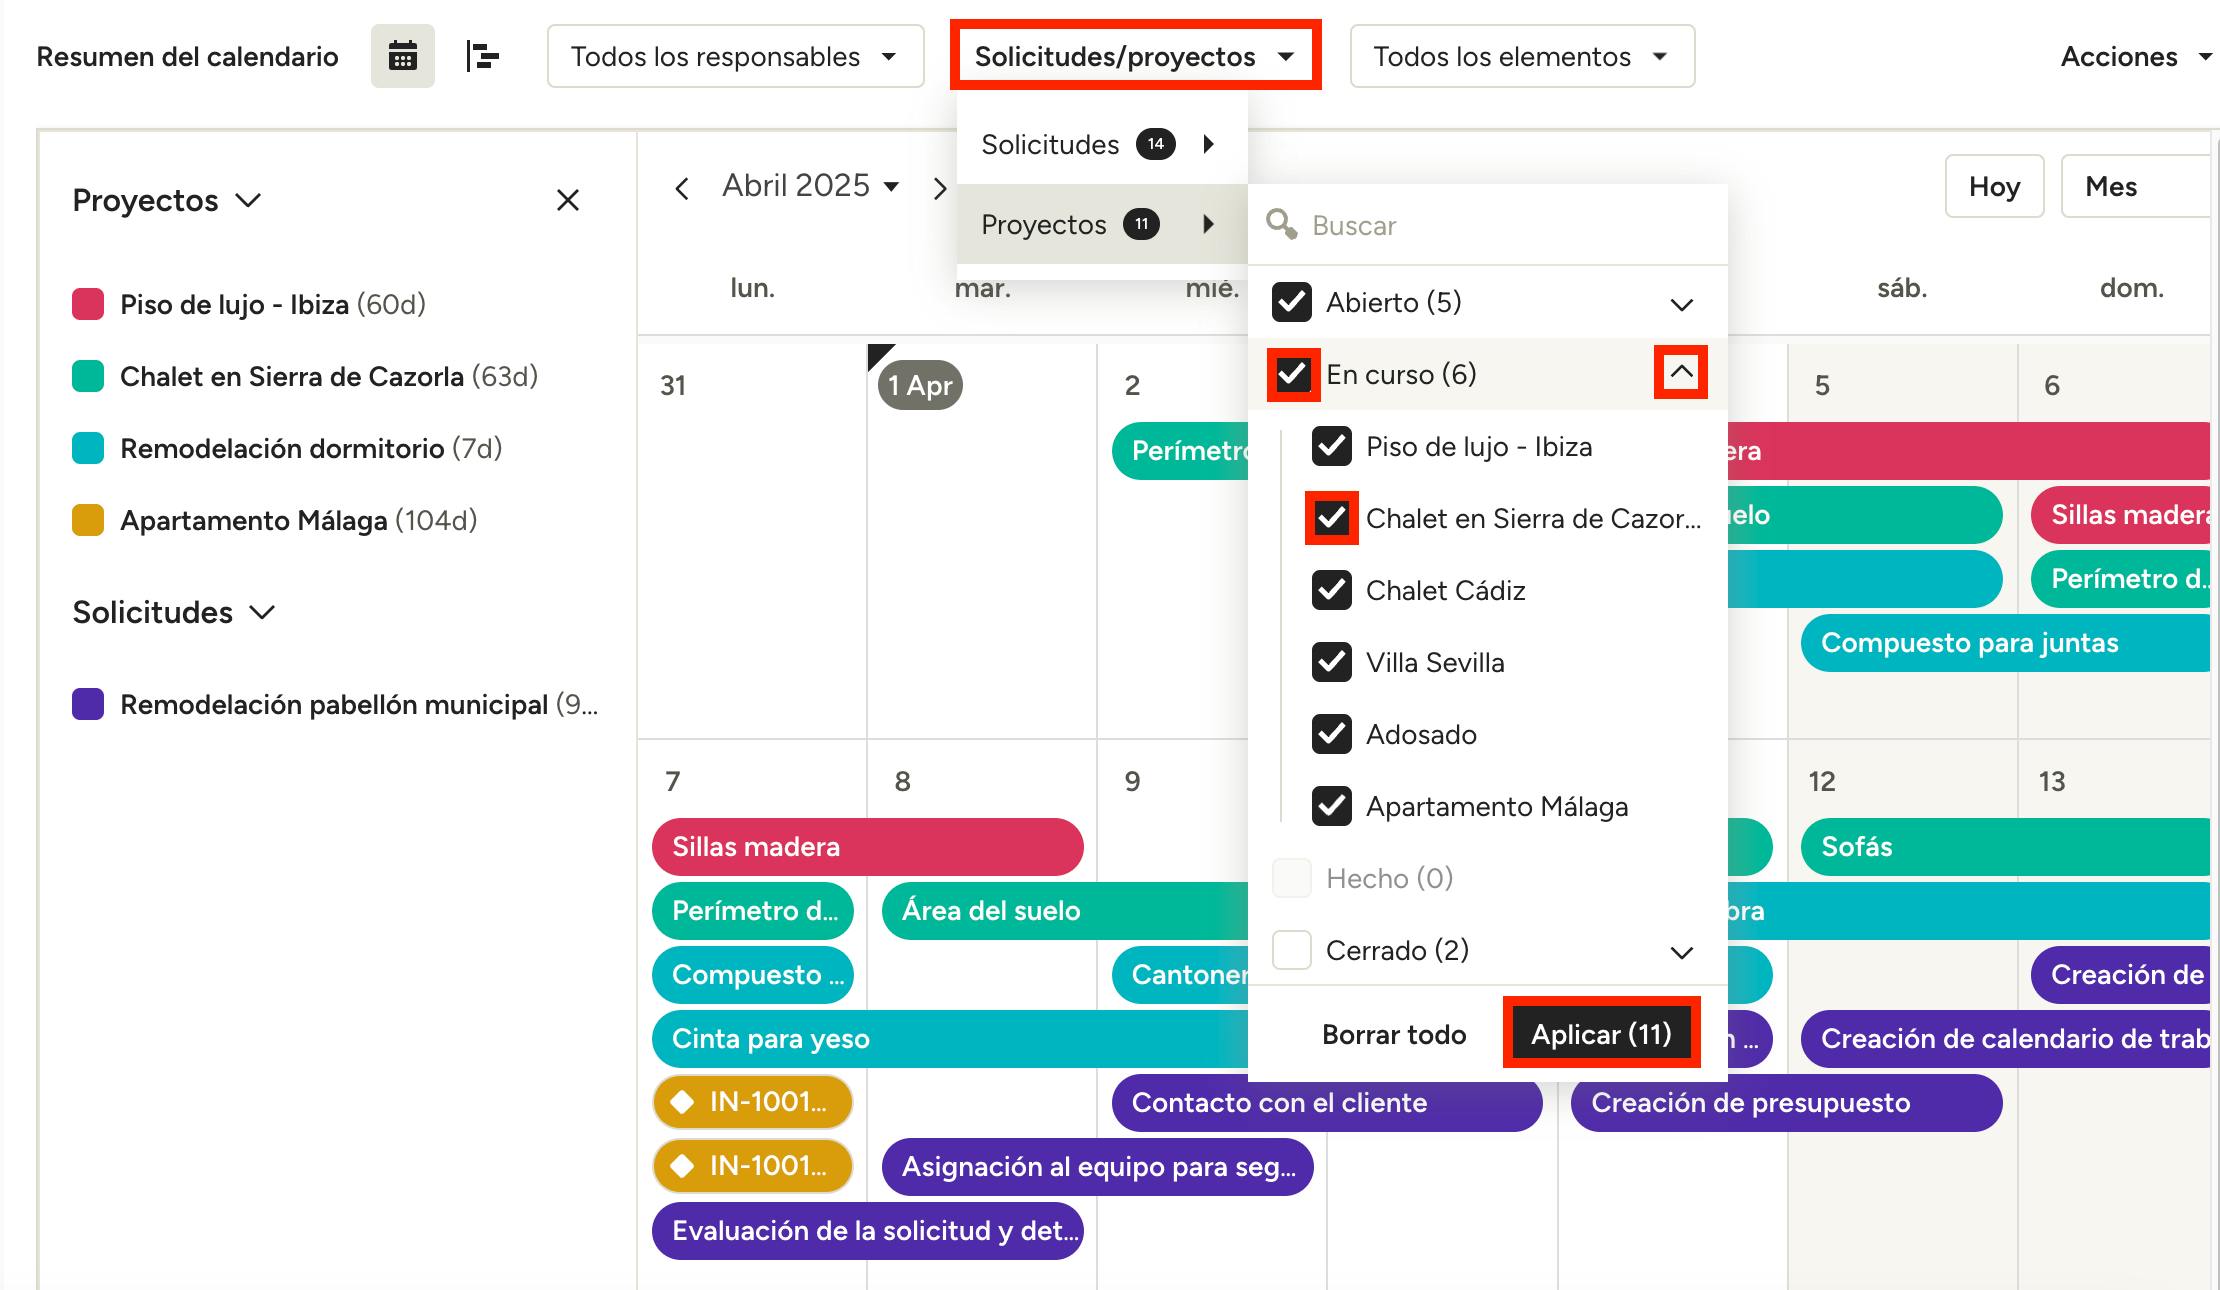This screenshot has height=1290, width=2220.
Task: Click the first IN-1001 milestone diamond
Action: (x=683, y=1102)
